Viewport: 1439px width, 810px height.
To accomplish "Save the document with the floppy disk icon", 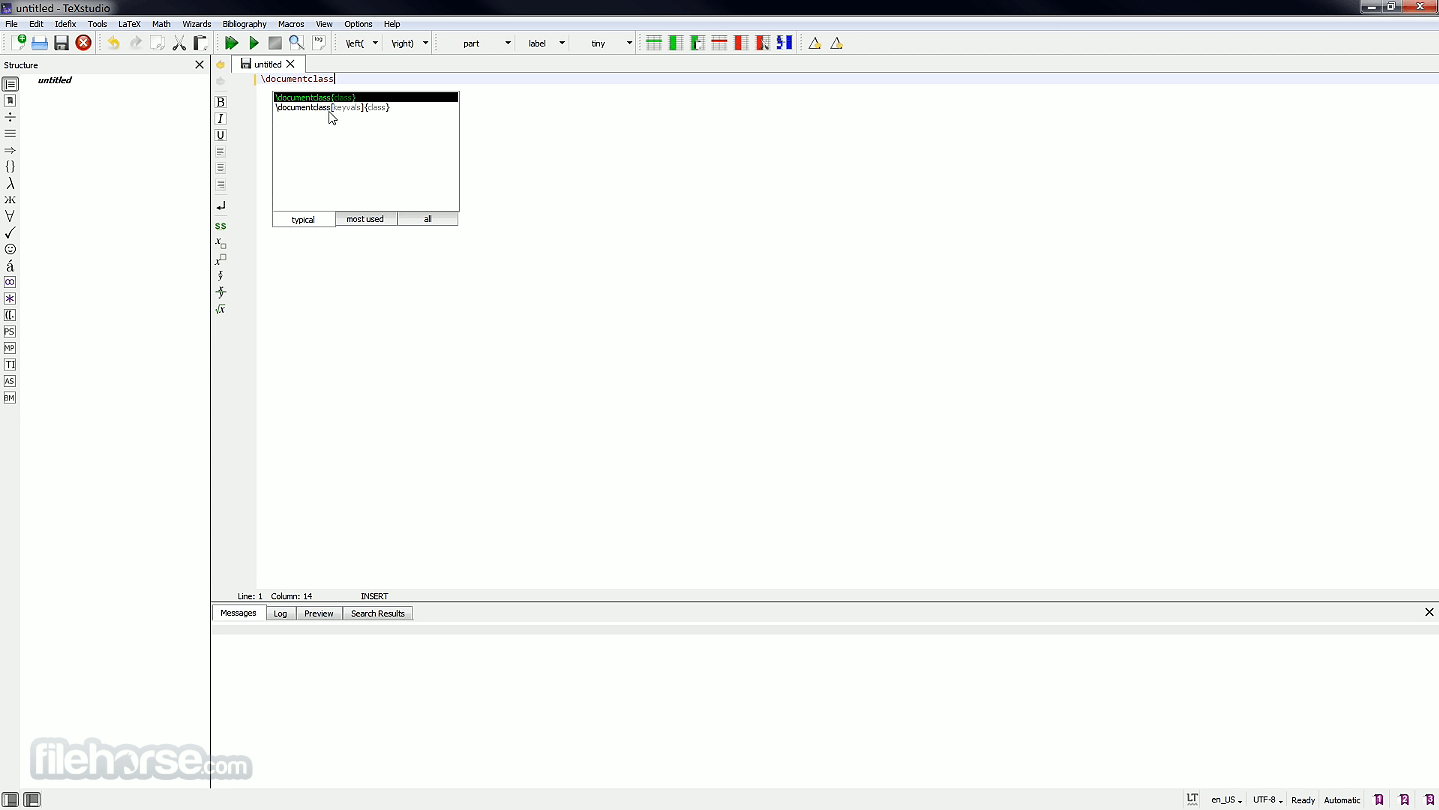I will [x=61, y=43].
